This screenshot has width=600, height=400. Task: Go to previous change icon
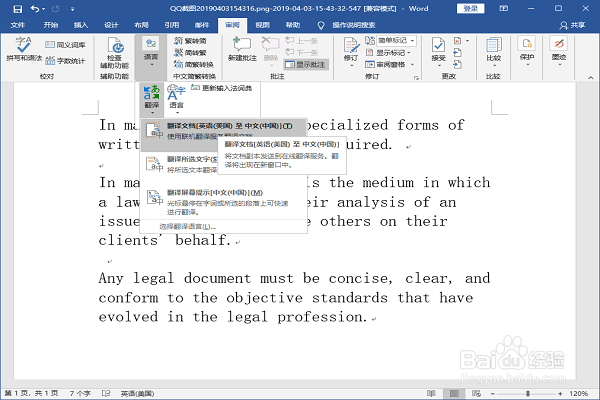point(457,52)
